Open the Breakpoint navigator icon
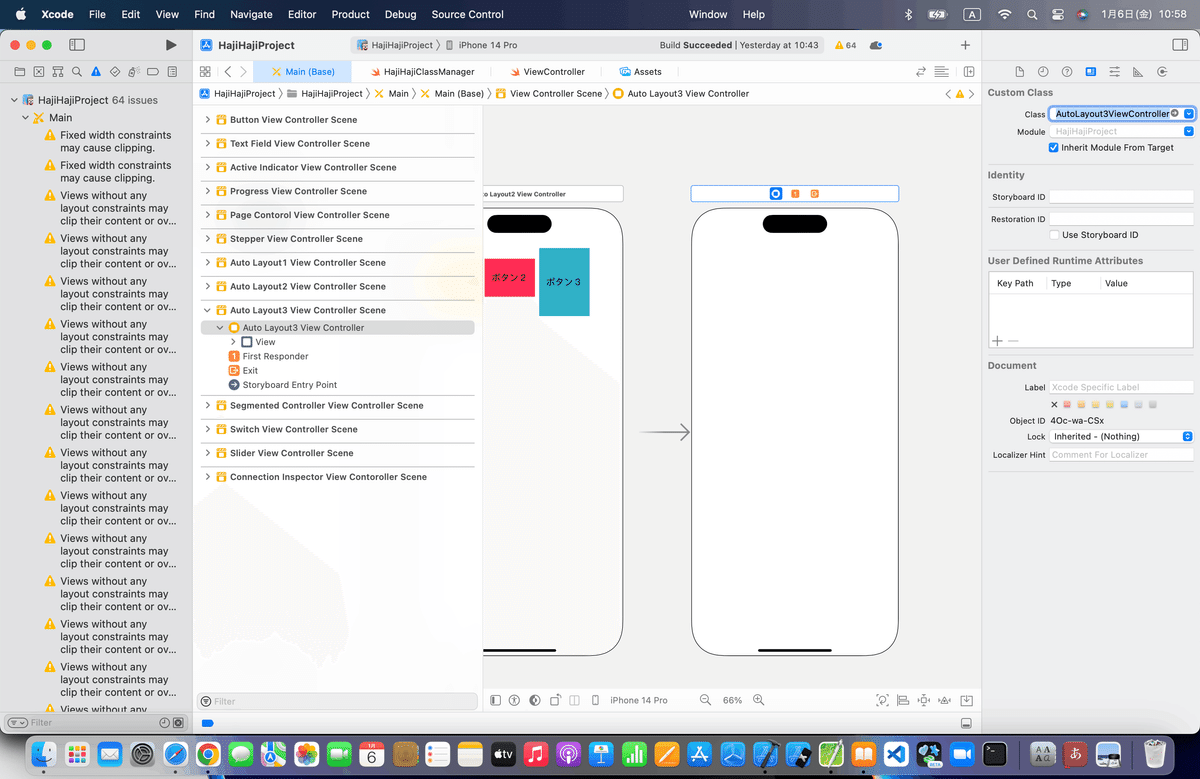1200x779 pixels. pos(154,72)
